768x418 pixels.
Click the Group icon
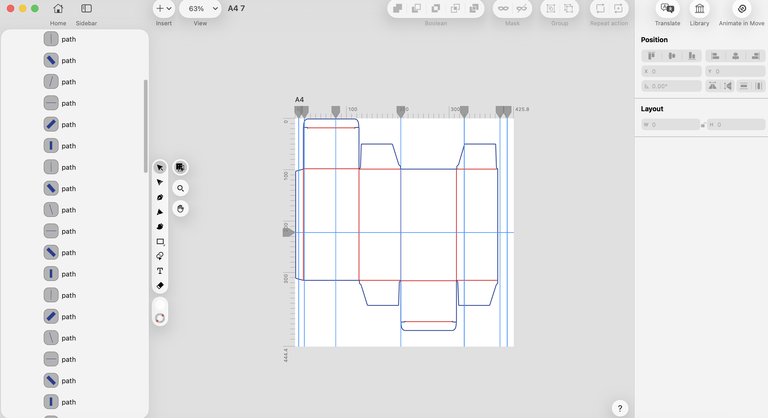tap(551, 8)
